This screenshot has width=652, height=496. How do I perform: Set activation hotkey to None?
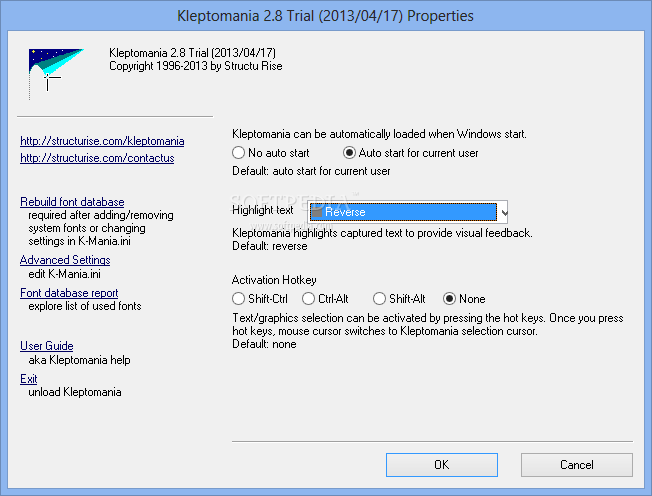[x=464, y=299]
